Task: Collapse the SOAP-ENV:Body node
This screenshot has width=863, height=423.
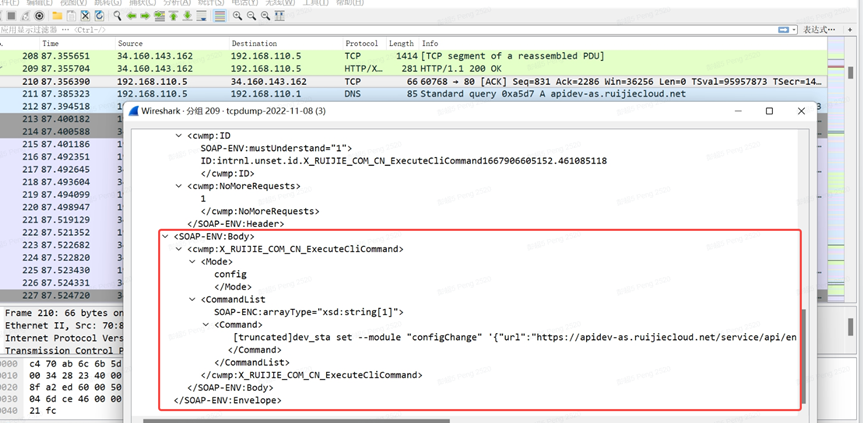Action: (x=165, y=237)
